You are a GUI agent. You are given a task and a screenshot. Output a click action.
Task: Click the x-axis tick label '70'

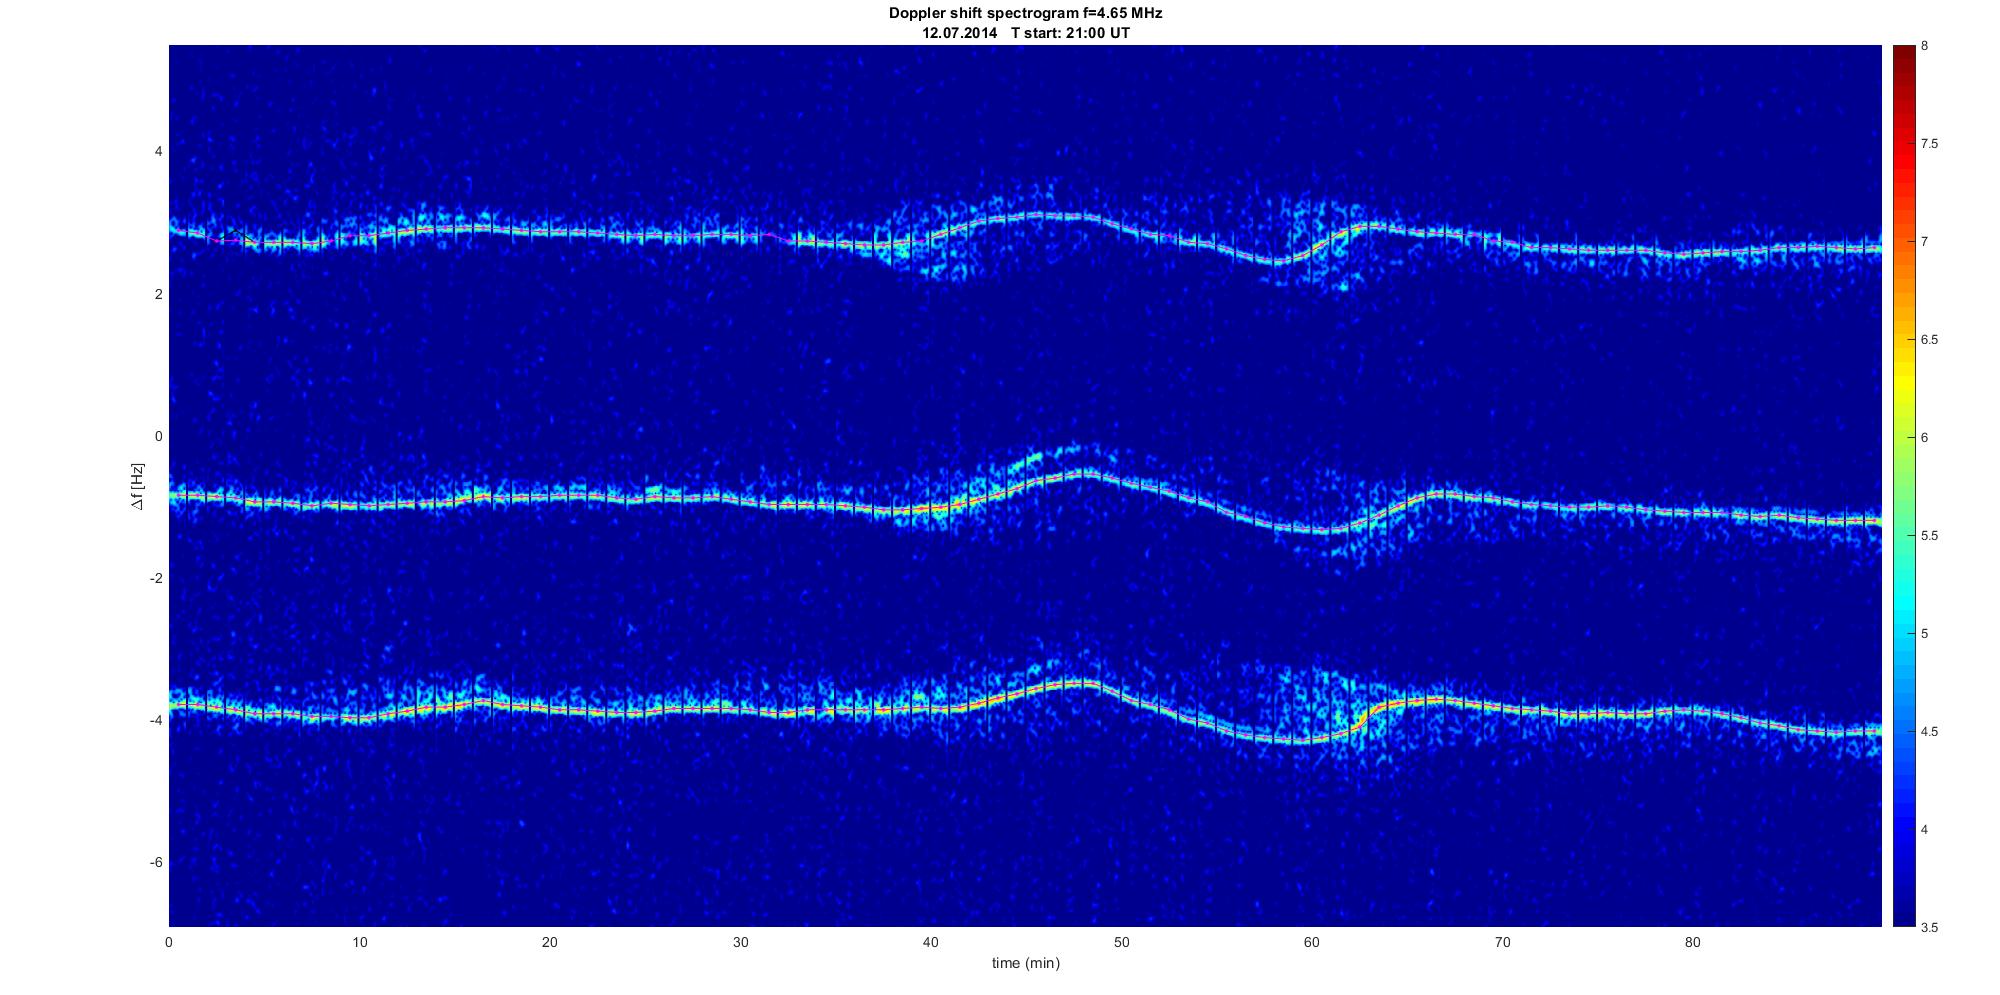1502,942
